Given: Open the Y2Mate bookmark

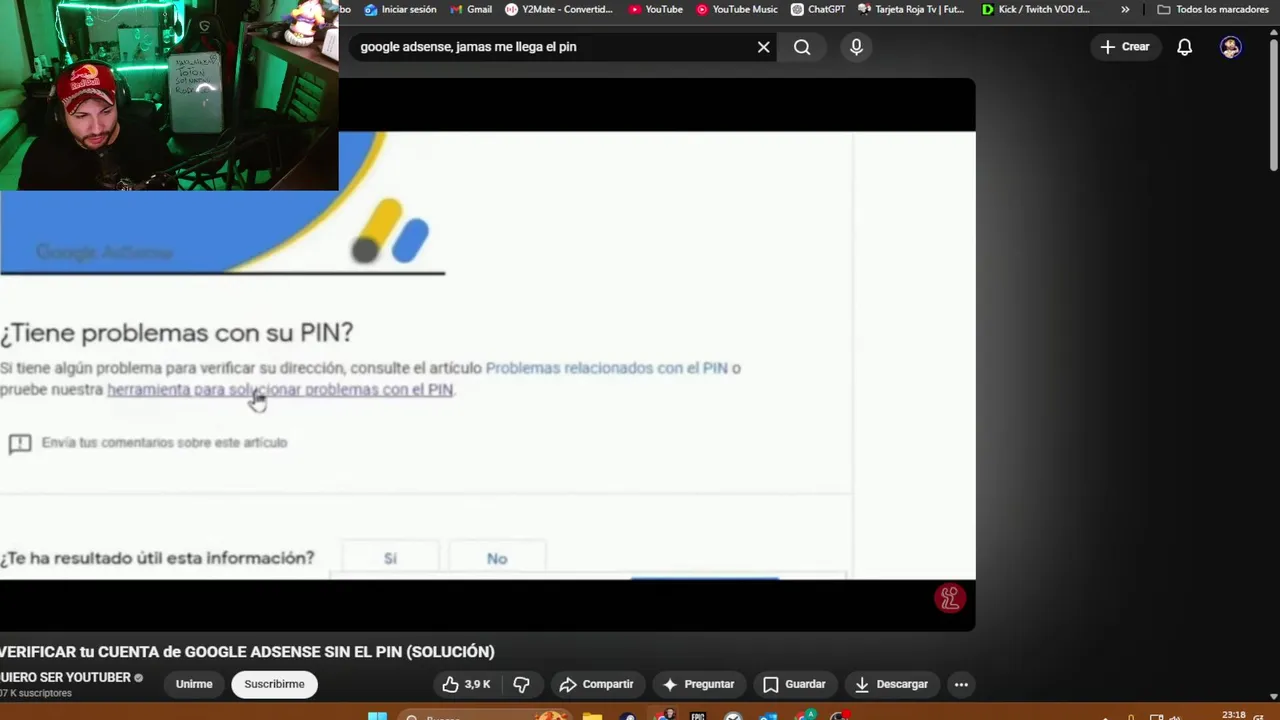Looking at the screenshot, I should (560, 9).
